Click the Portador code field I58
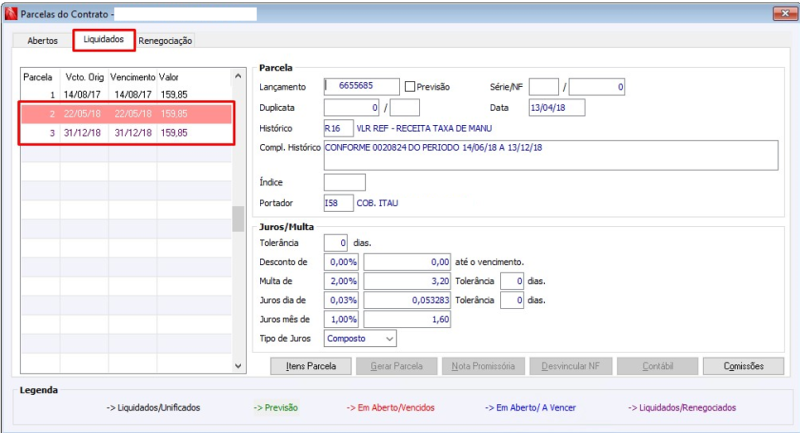This screenshot has width=800, height=433. point(338,202)
